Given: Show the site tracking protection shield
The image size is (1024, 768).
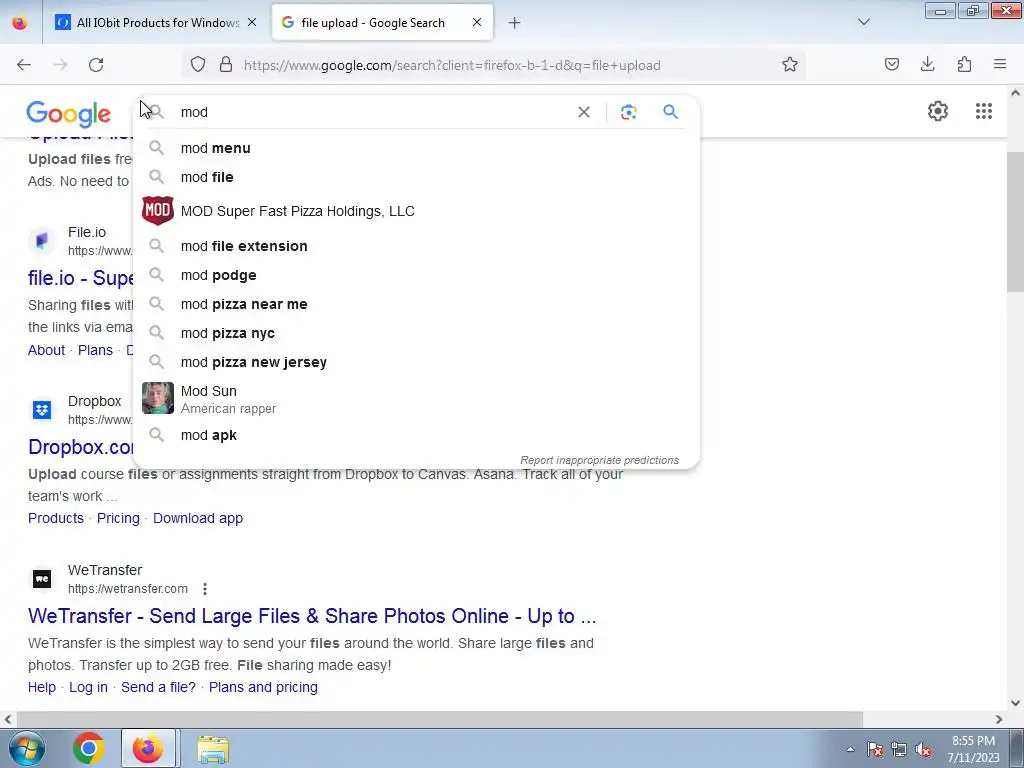Looking at the screenshot, I should (198, 65).
